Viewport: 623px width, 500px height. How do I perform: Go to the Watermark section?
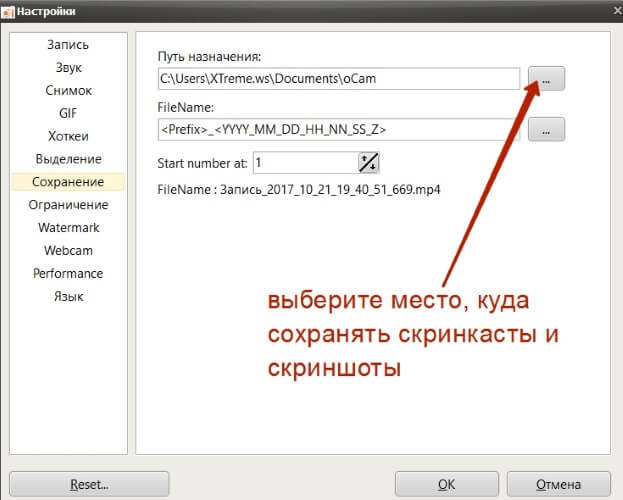68,228
